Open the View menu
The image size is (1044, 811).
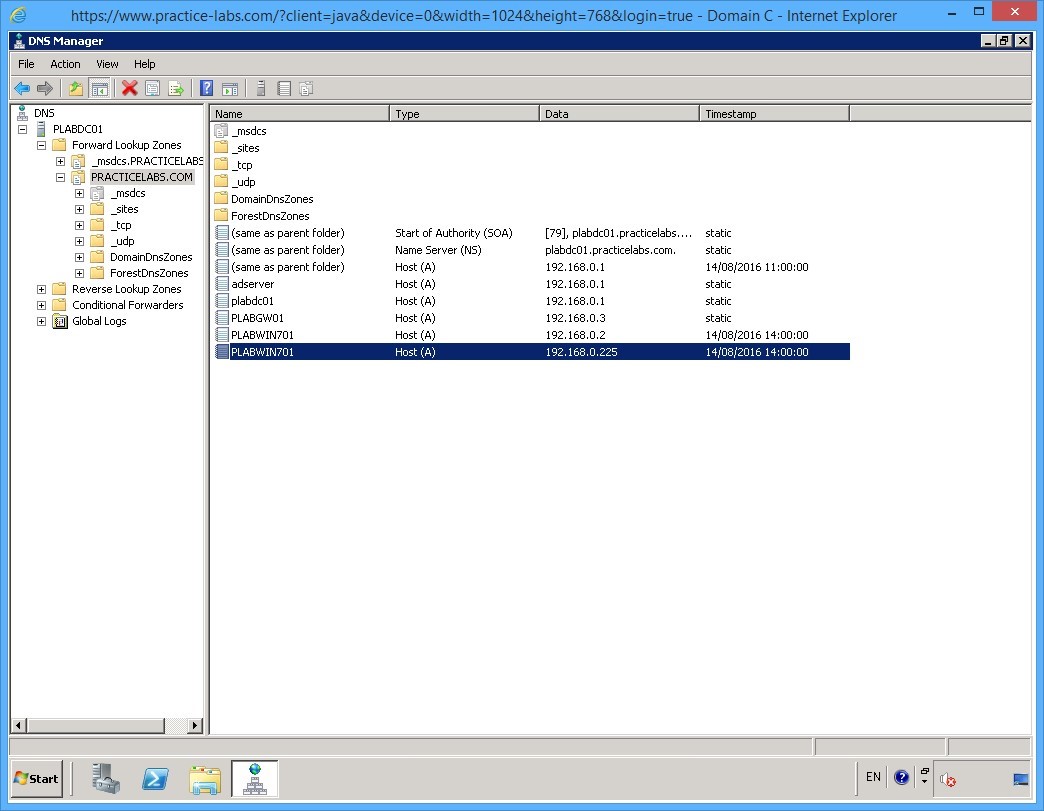[106, 64]
